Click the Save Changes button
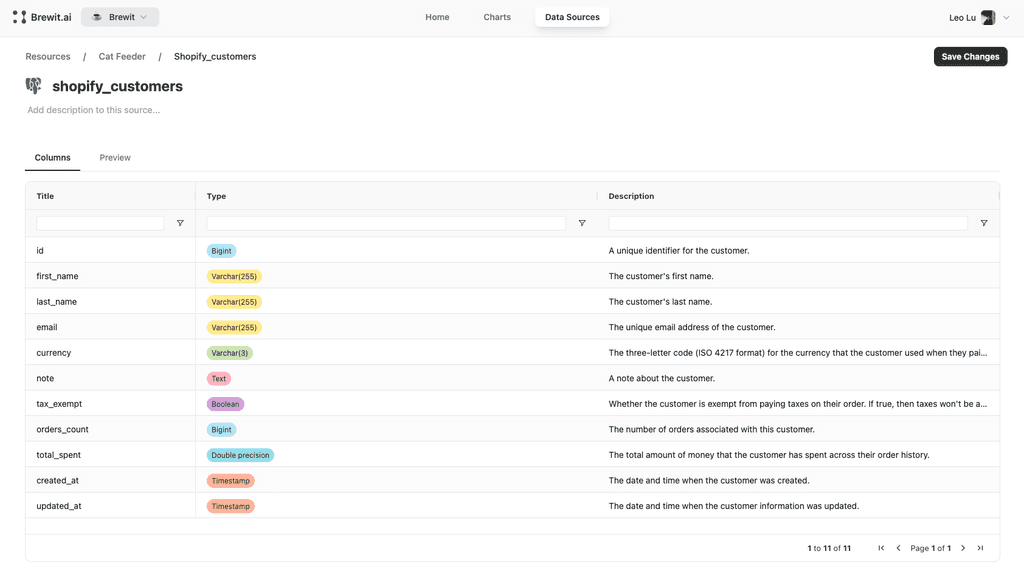The image size is (1024, 582). (x=969, y=56)
